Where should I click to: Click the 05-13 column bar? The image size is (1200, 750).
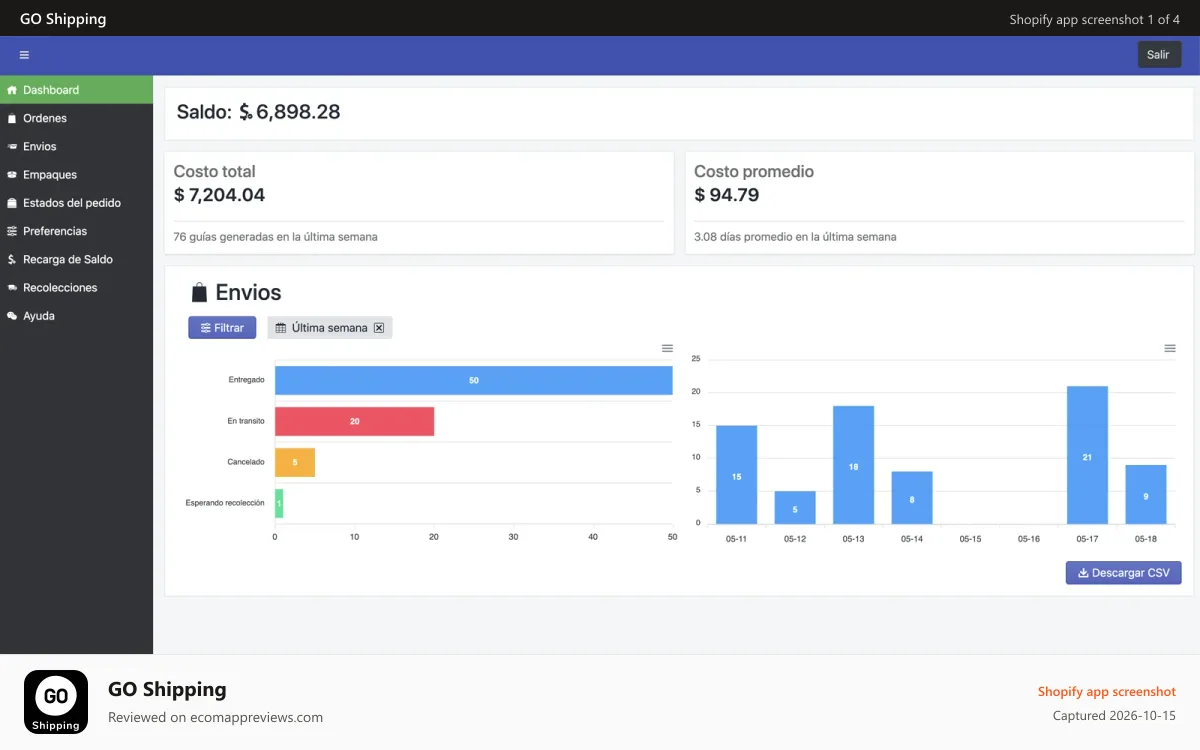click(x=853, y=465)
